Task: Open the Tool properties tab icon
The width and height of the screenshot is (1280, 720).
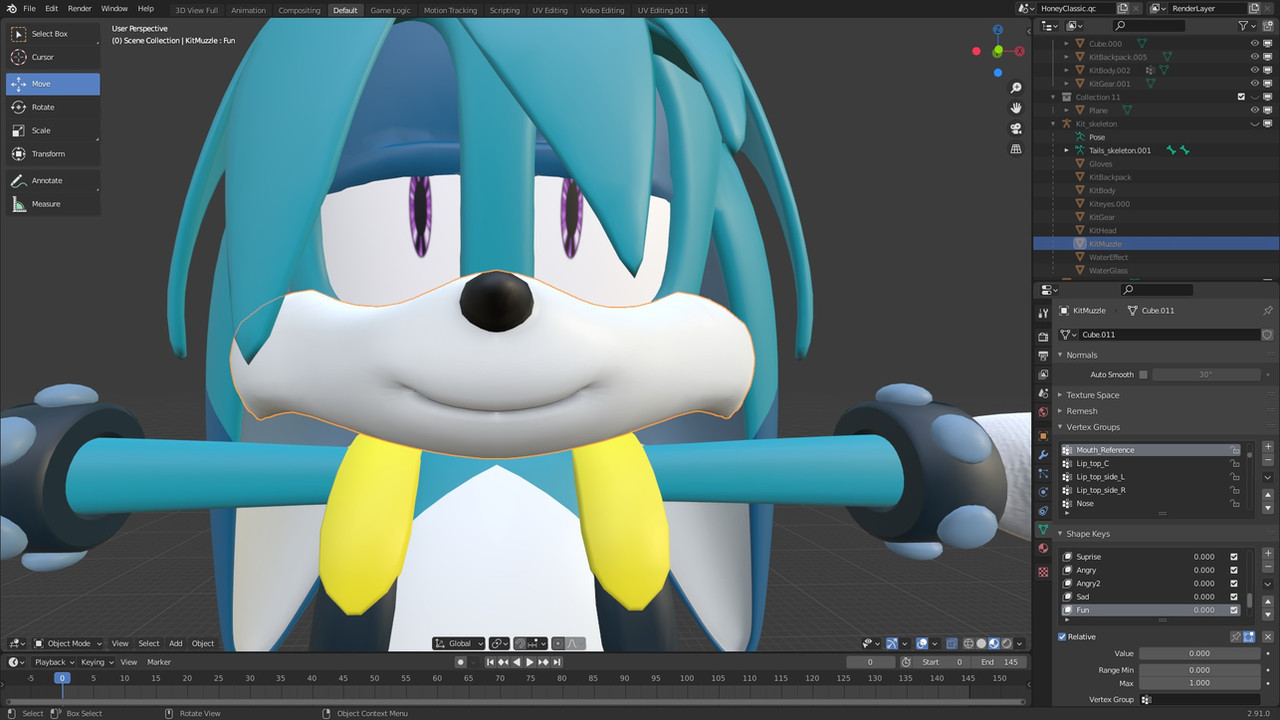Action: coord(1044,314)
